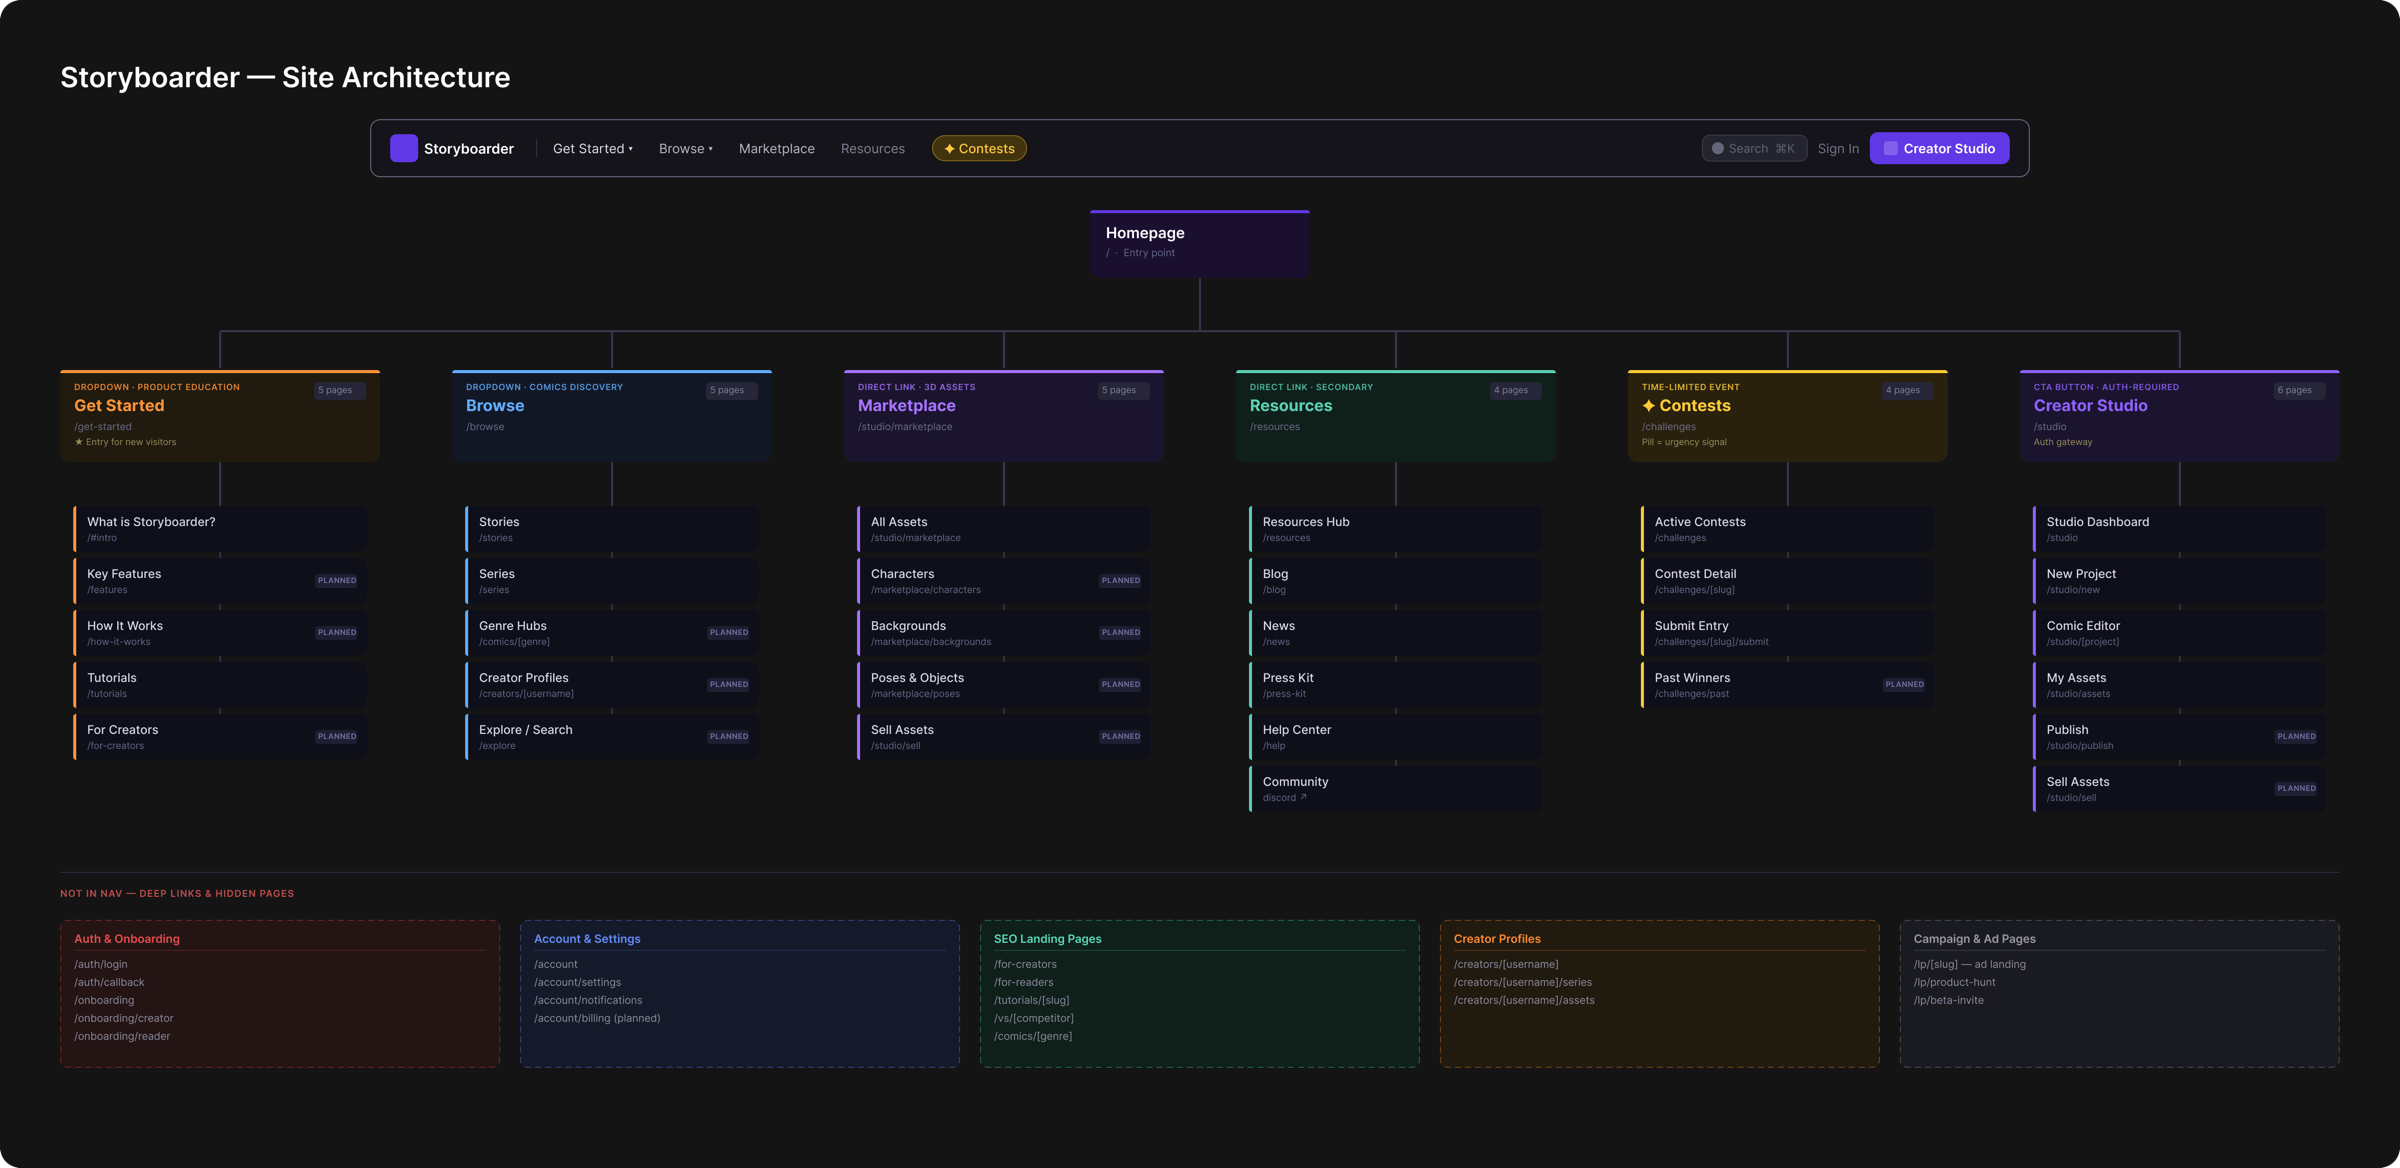This screenshot has width=2400, height=1168.
Task: Open the Community discord node
Action: (1396, 789)
